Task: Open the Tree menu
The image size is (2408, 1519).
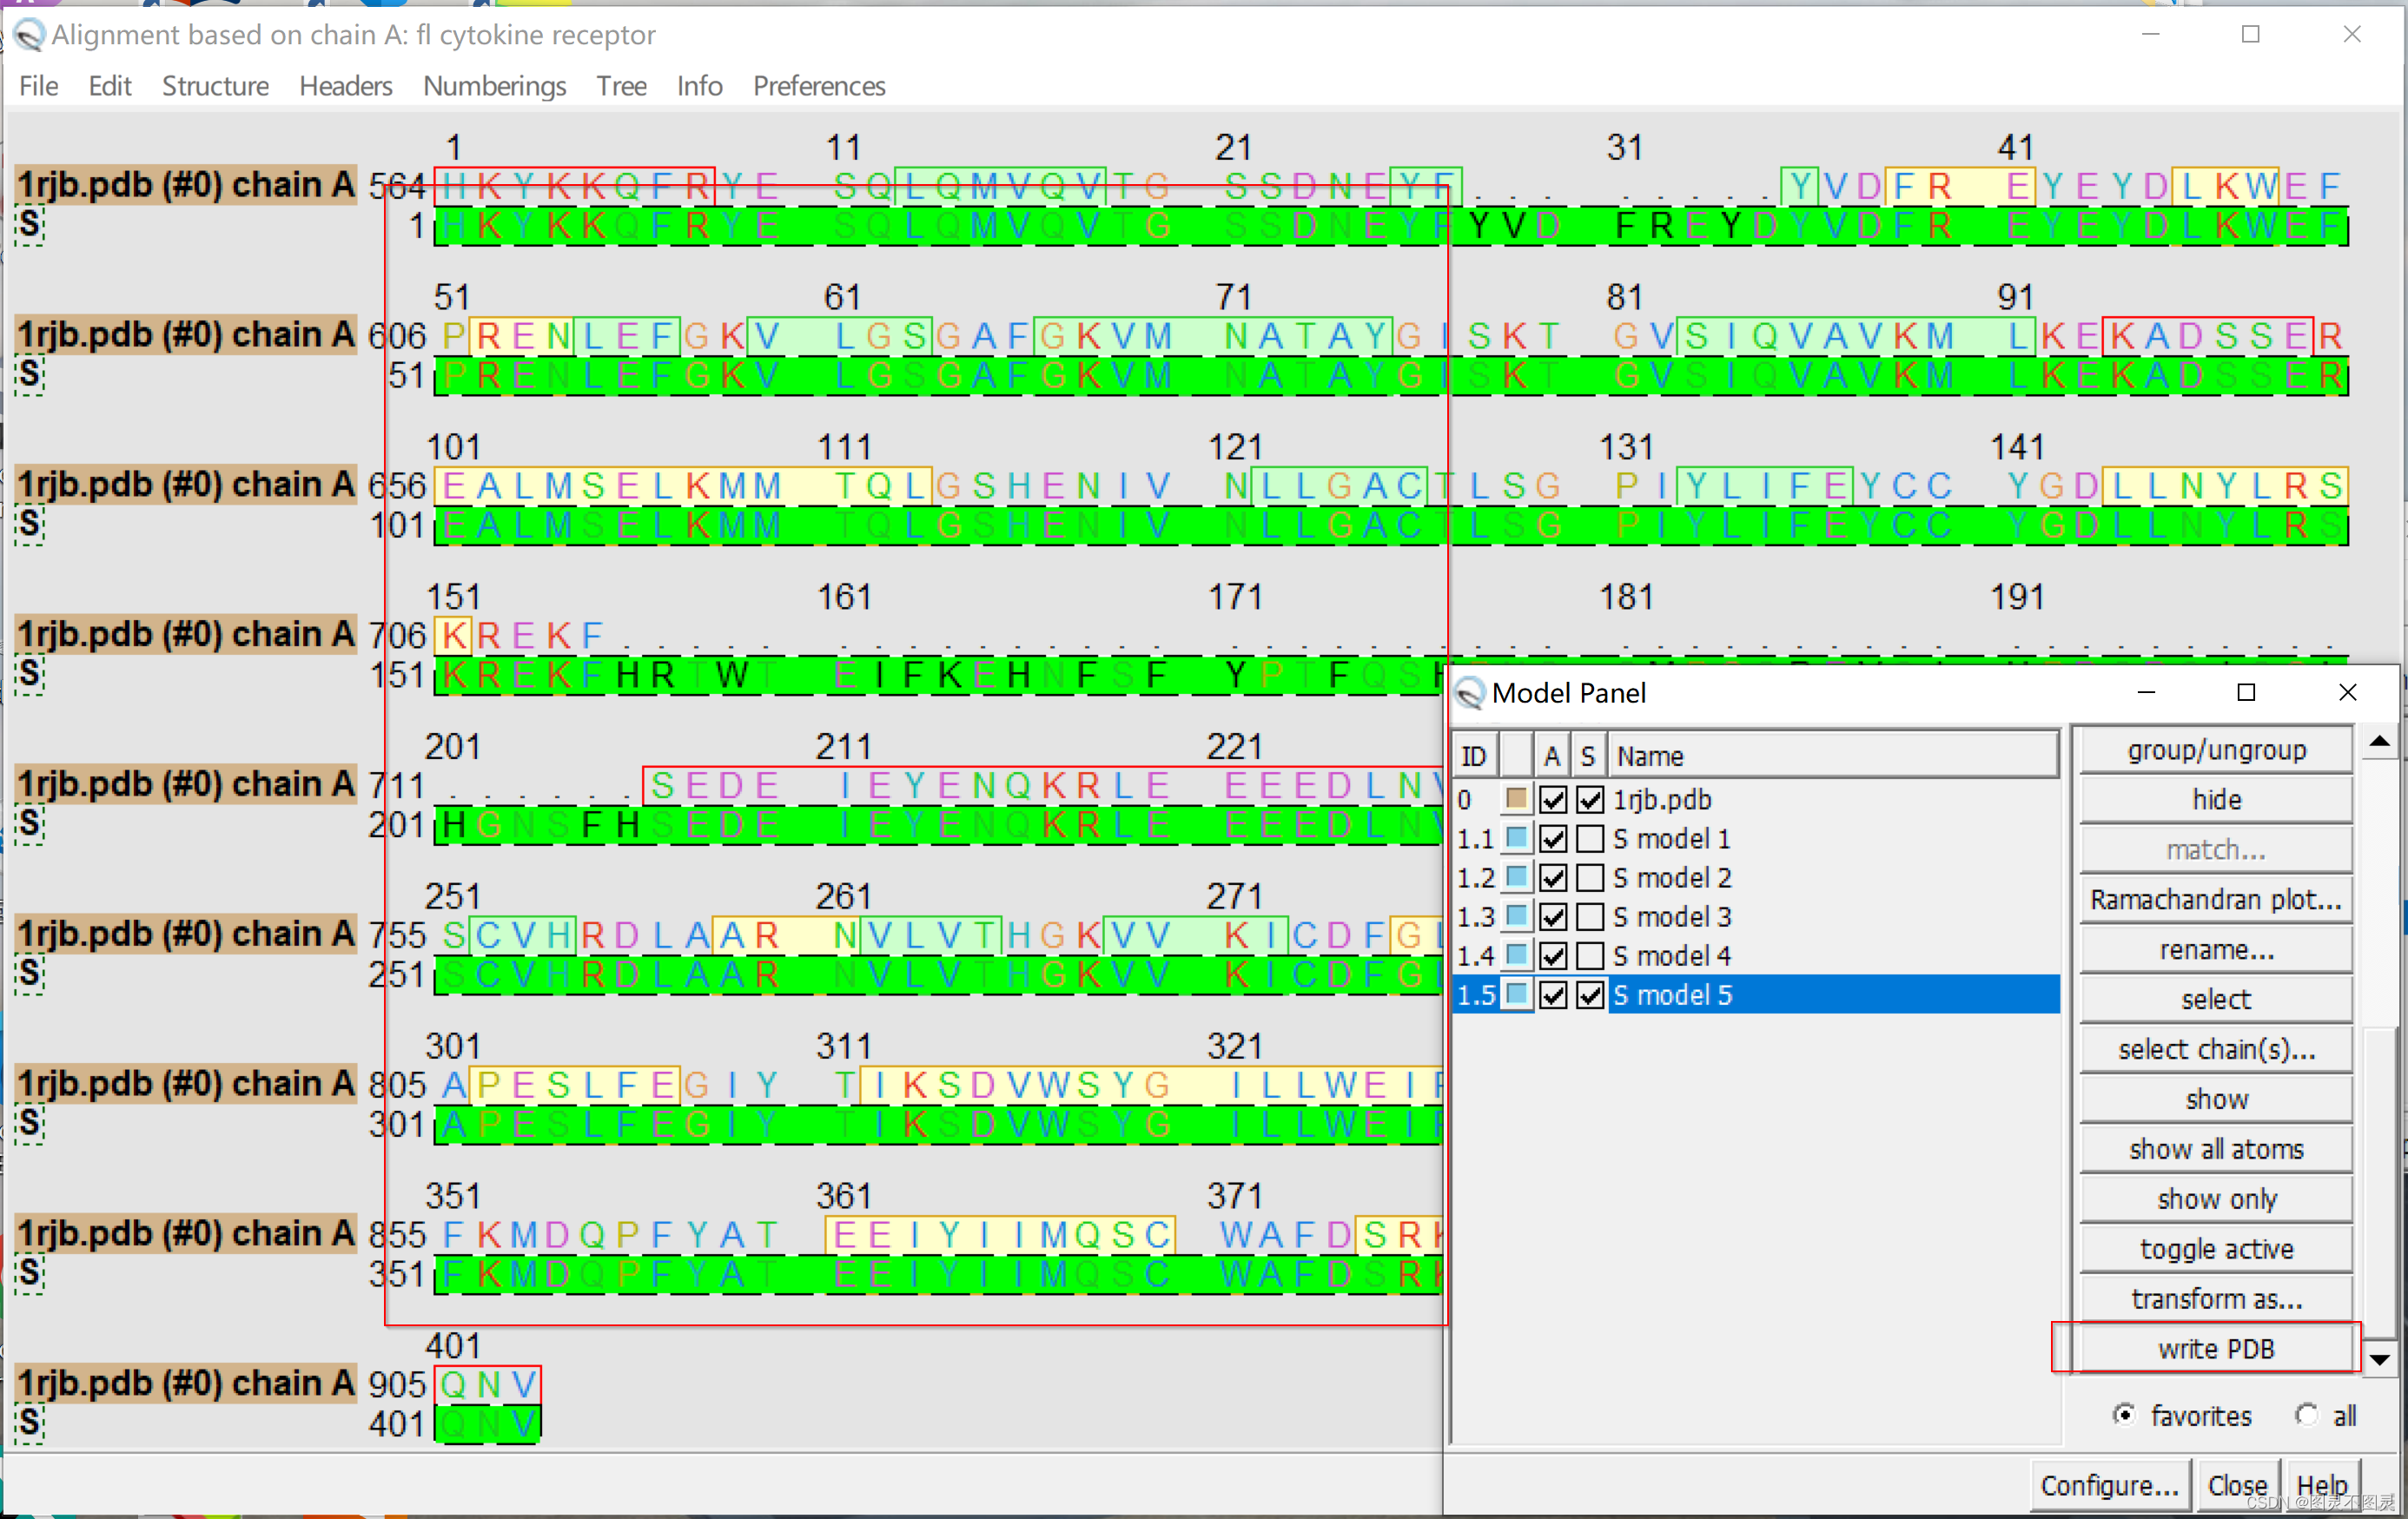Action: (x=621, y=86)
